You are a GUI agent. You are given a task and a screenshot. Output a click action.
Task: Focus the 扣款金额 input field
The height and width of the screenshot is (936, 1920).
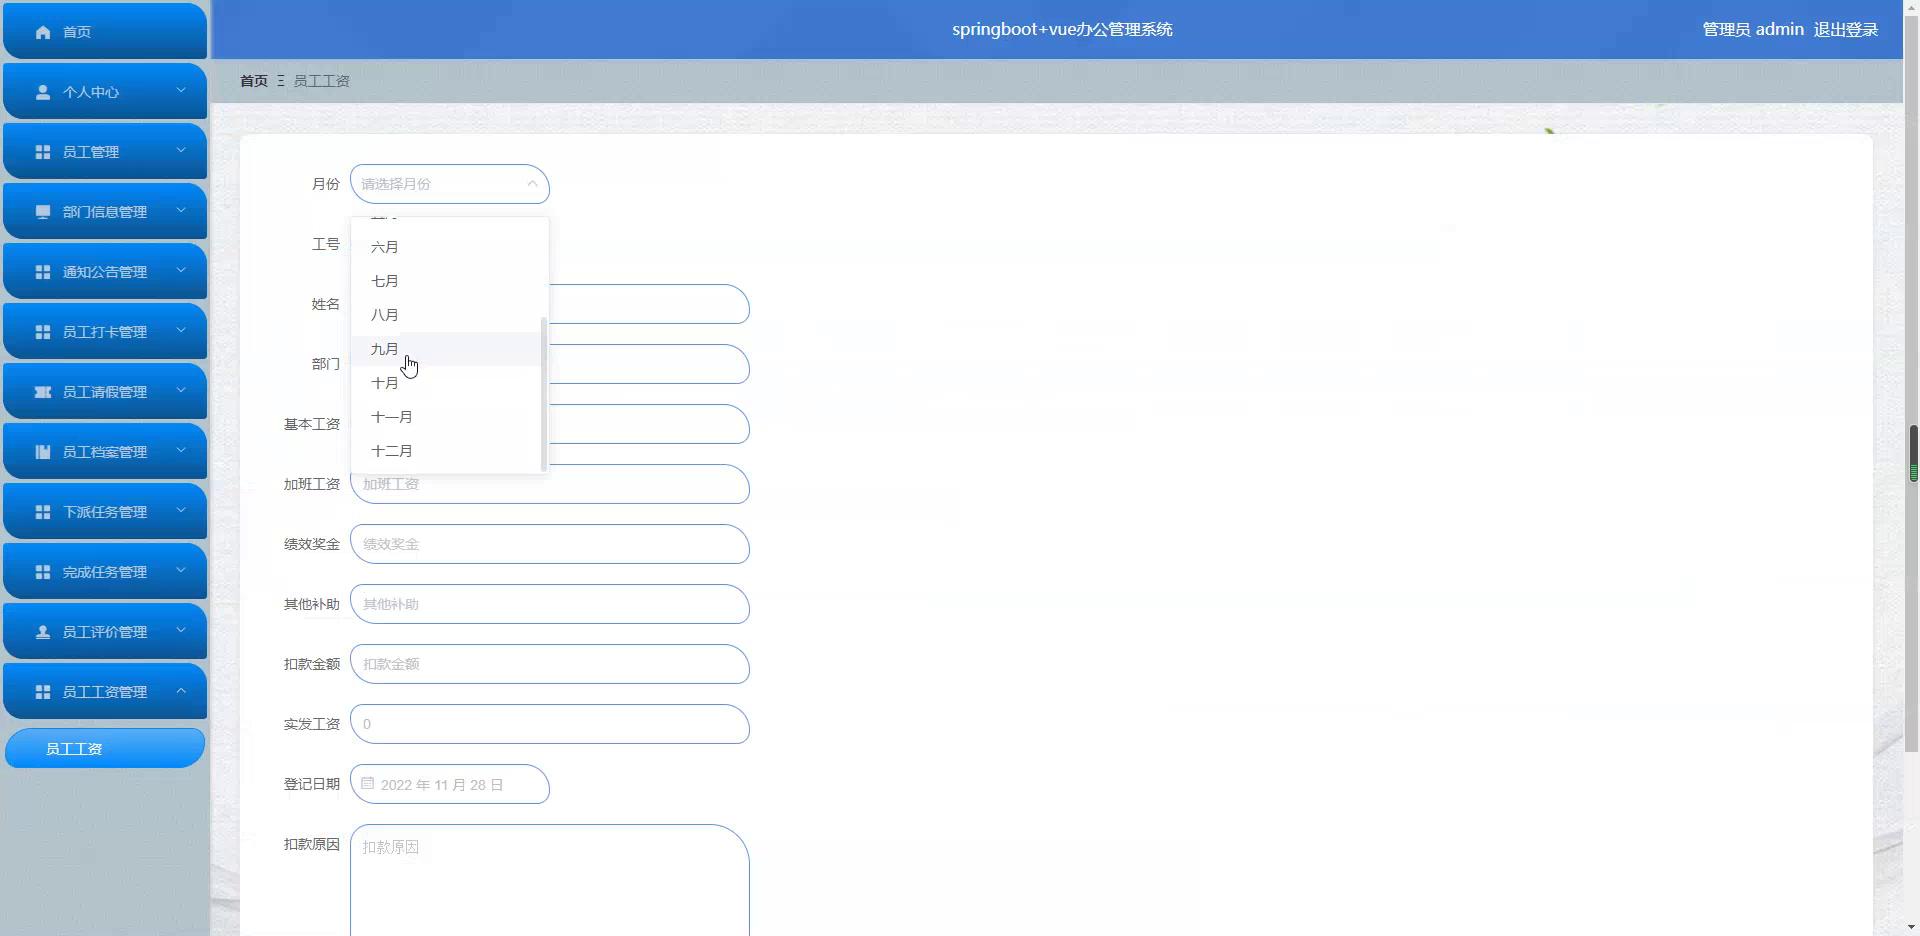(x=550, y=664)
